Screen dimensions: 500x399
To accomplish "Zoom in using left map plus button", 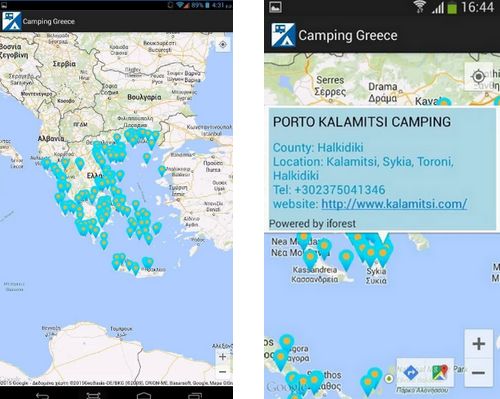I will click(222, 357).
